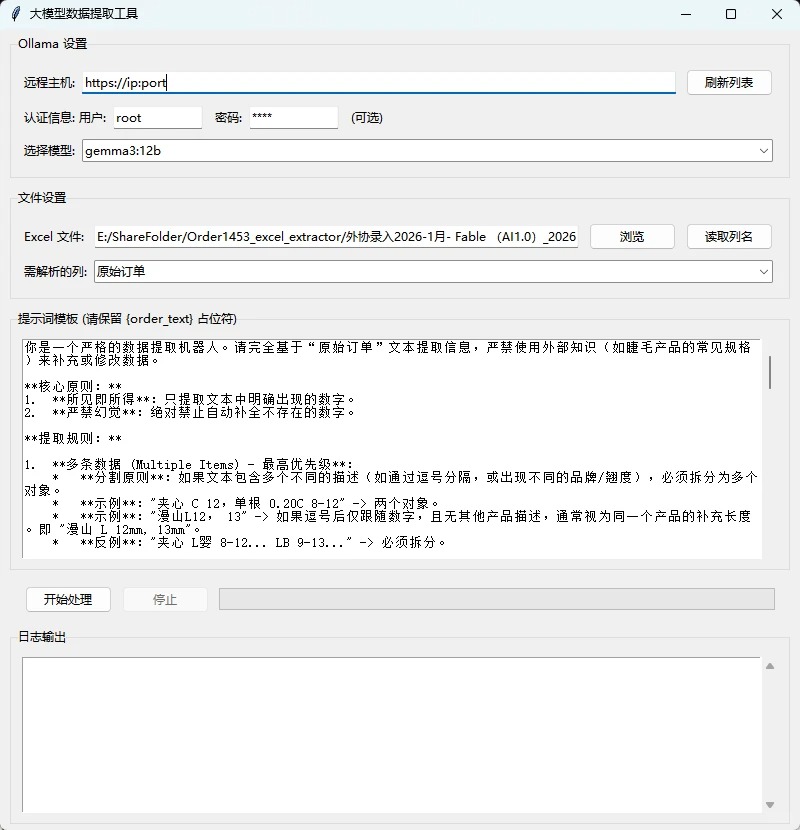
Task: Click the prompt template scrollbar thumb
Action: click(x=769, y=371)
